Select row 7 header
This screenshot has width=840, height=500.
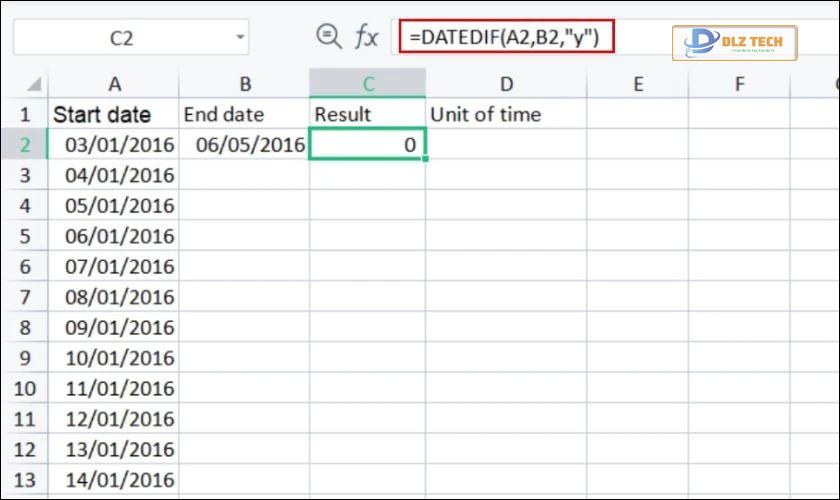(25, 297)
